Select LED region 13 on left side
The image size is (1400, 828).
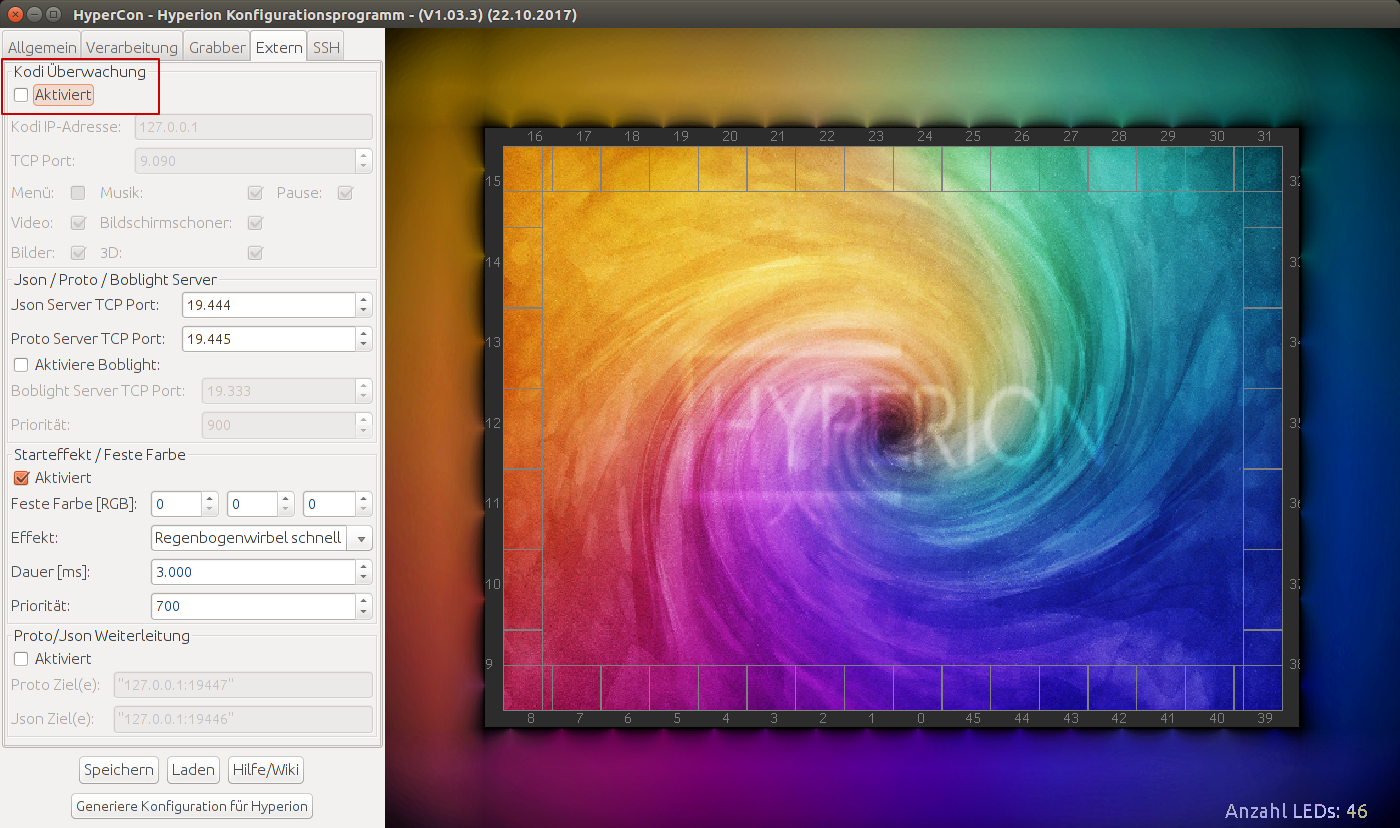(522, 348)
